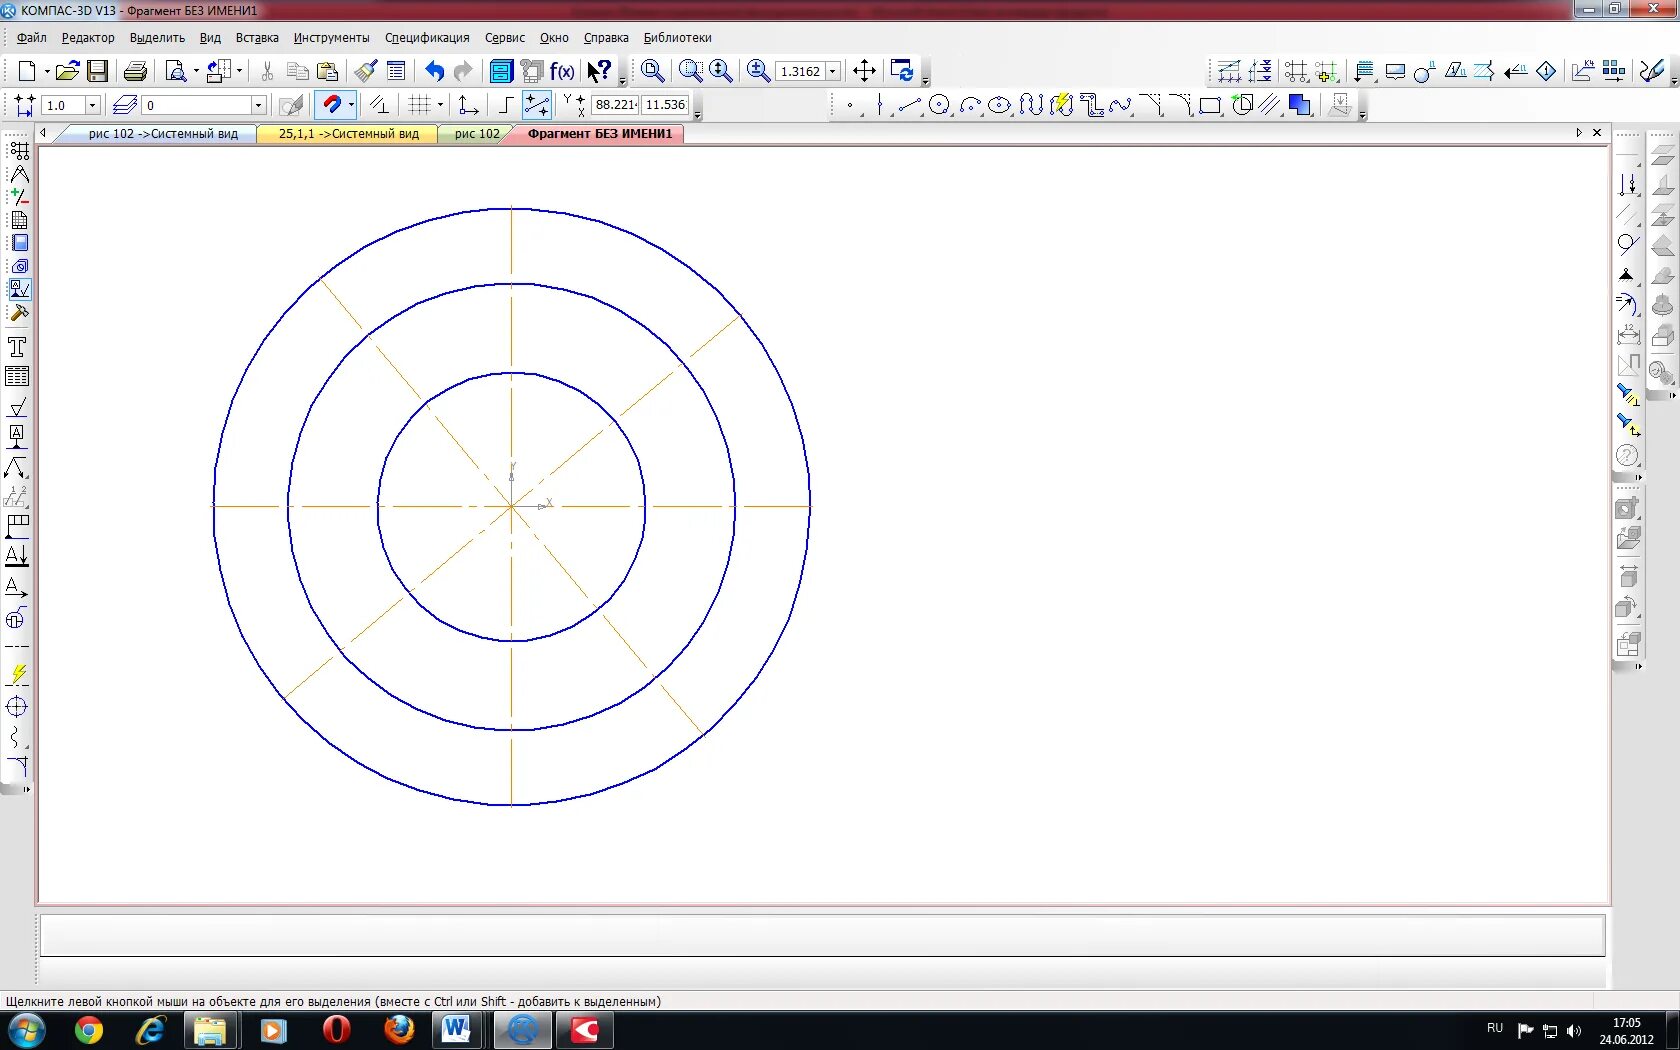Screen dimensions: 1680x1050
Task: Insert a table from the left panel
Action: 17,377
